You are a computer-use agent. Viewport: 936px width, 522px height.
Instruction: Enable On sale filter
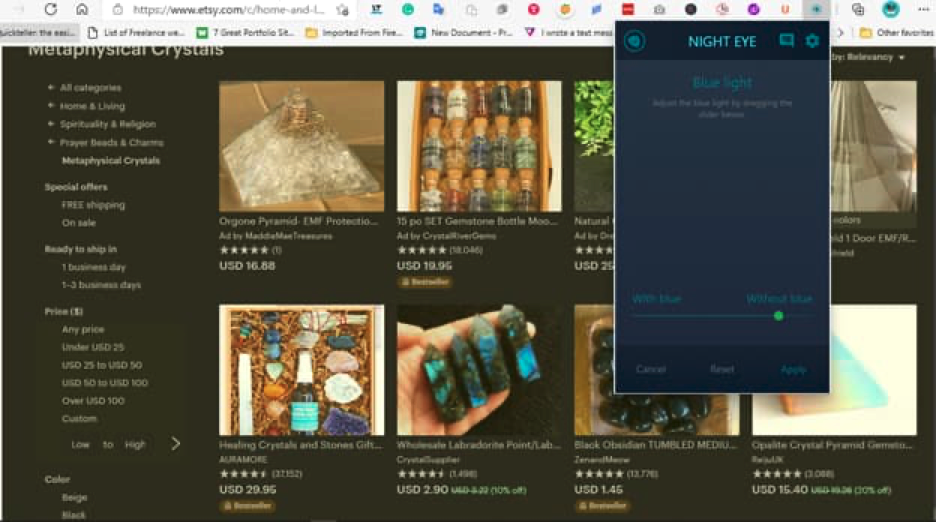(78, 223)
